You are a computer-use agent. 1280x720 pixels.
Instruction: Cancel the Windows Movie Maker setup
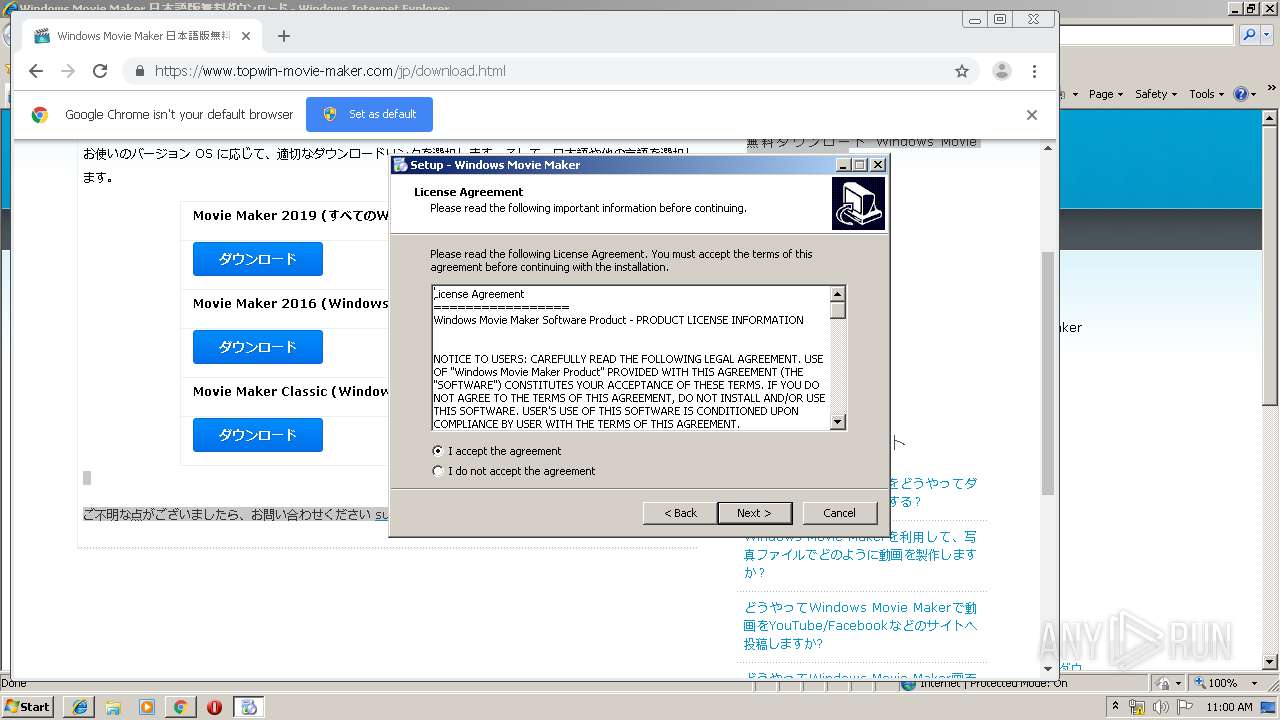tap(839, 513)
